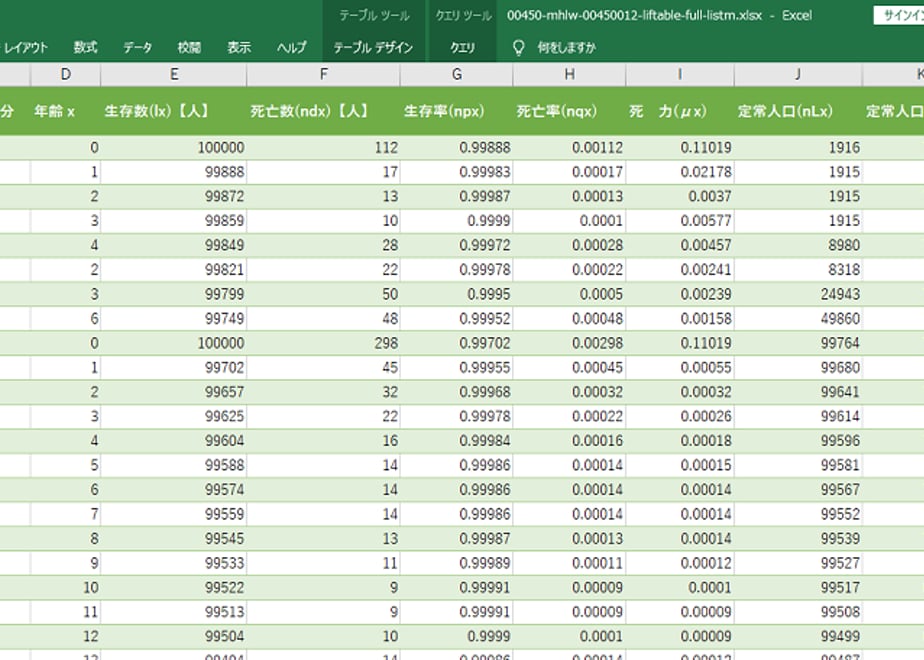
Task: Select column G header
Action: point(457,74)
